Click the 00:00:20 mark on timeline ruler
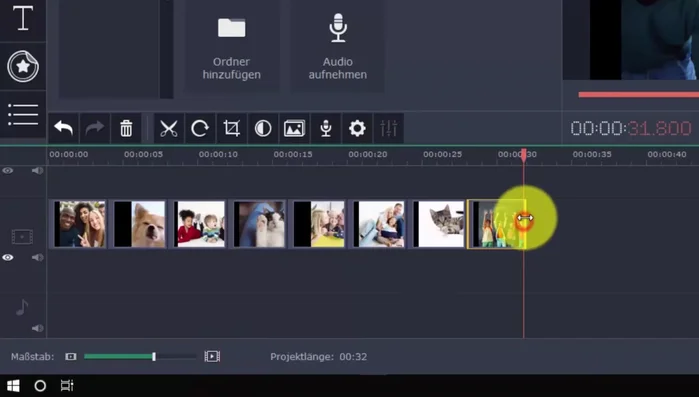The height and width of the screenshot is (397, 699). (367, 155)
